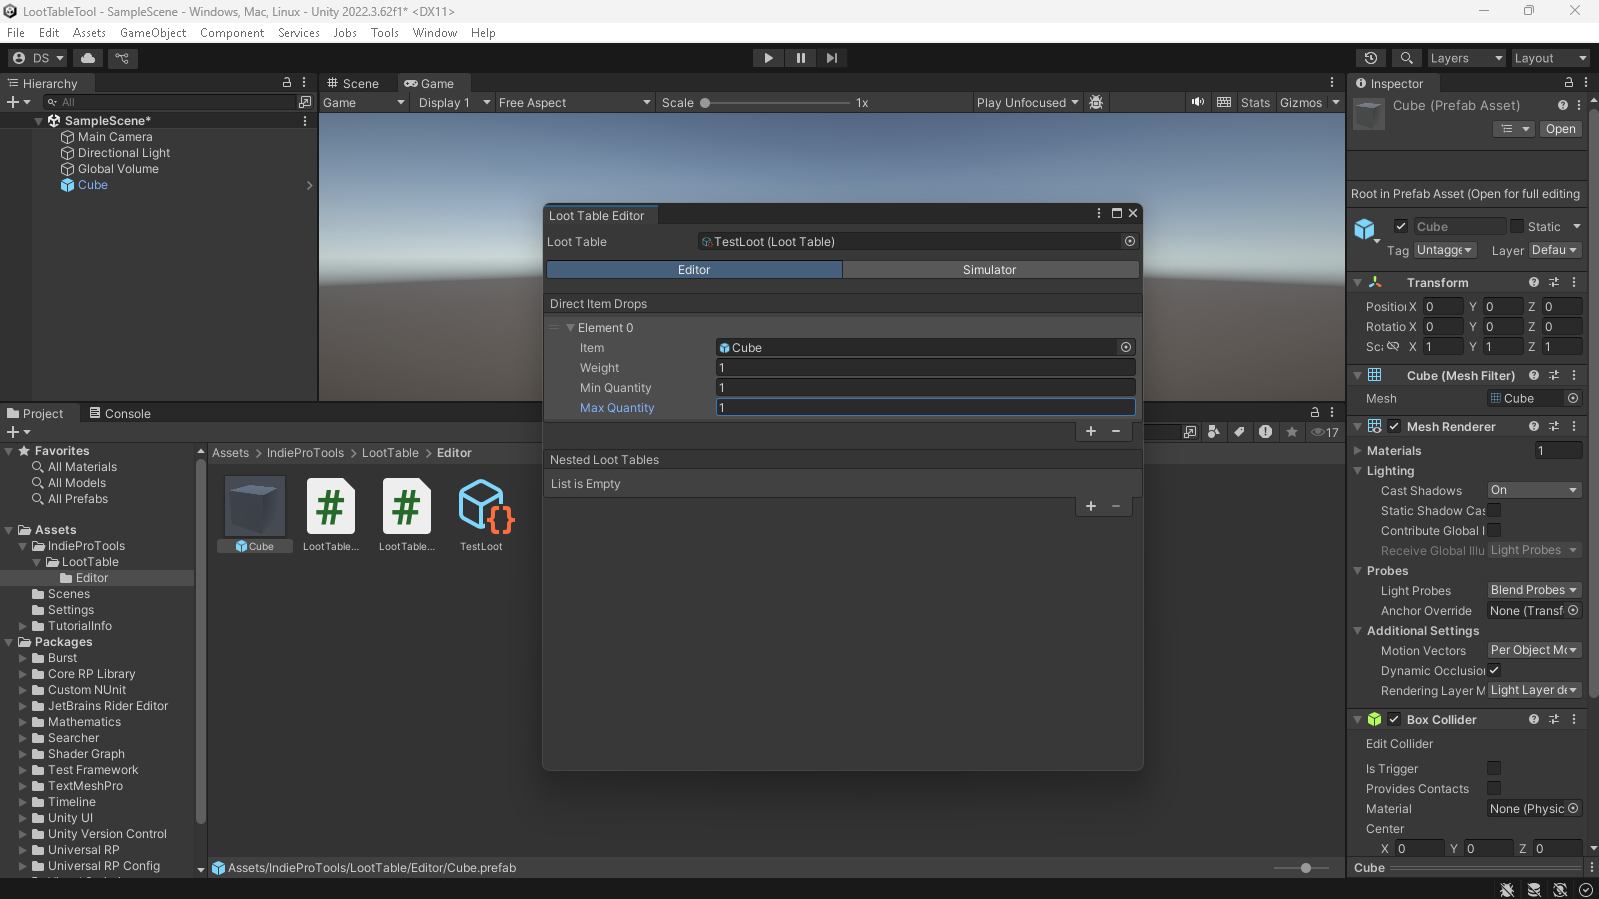This screenshot has width=1599, height=899.
Task: Expand the Burst package folder
Action: point(23,658)
